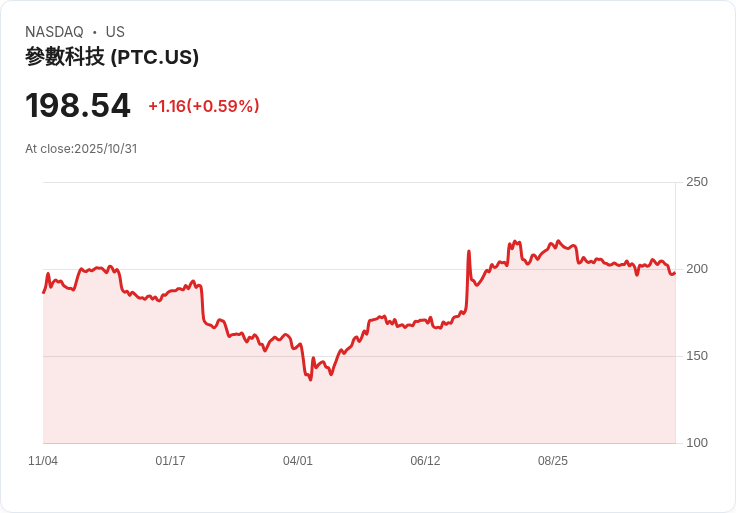736x513 pixels.
Task: Select the 04/01 date on x-axis
Action: pyautogui.click(x=298, y=461)
